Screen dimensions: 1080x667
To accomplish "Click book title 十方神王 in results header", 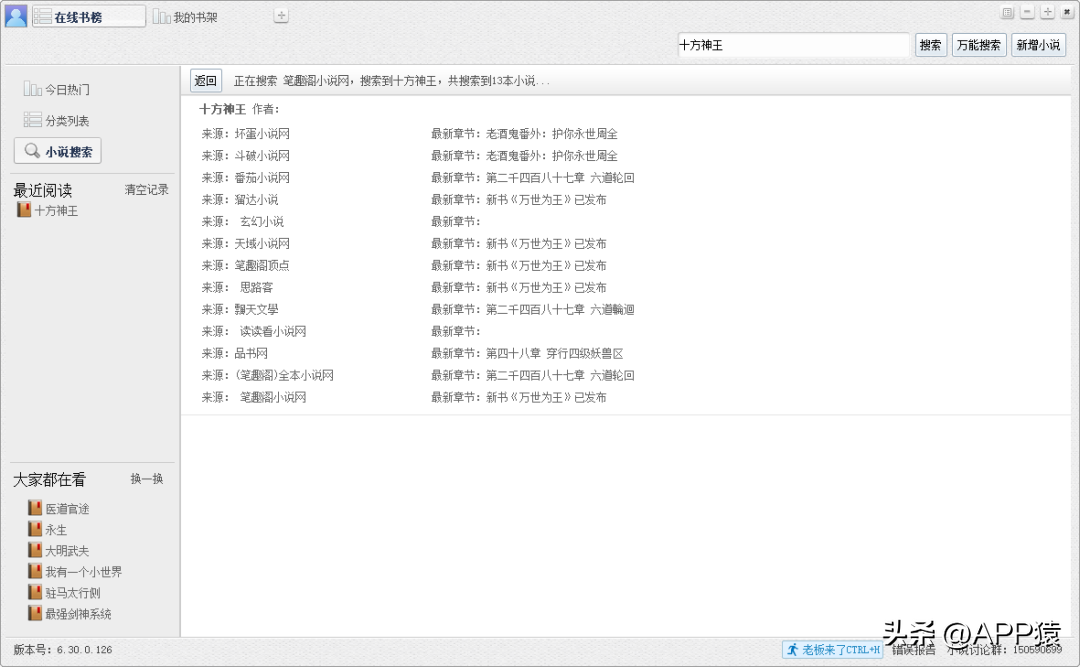I will click(x=222, y=109).
